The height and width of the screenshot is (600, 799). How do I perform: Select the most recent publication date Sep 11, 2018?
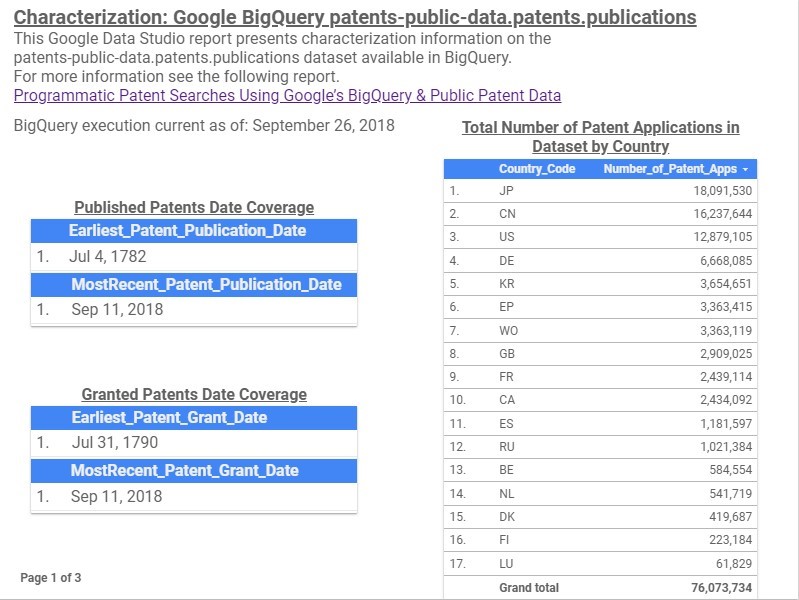[x=117, y=309]
